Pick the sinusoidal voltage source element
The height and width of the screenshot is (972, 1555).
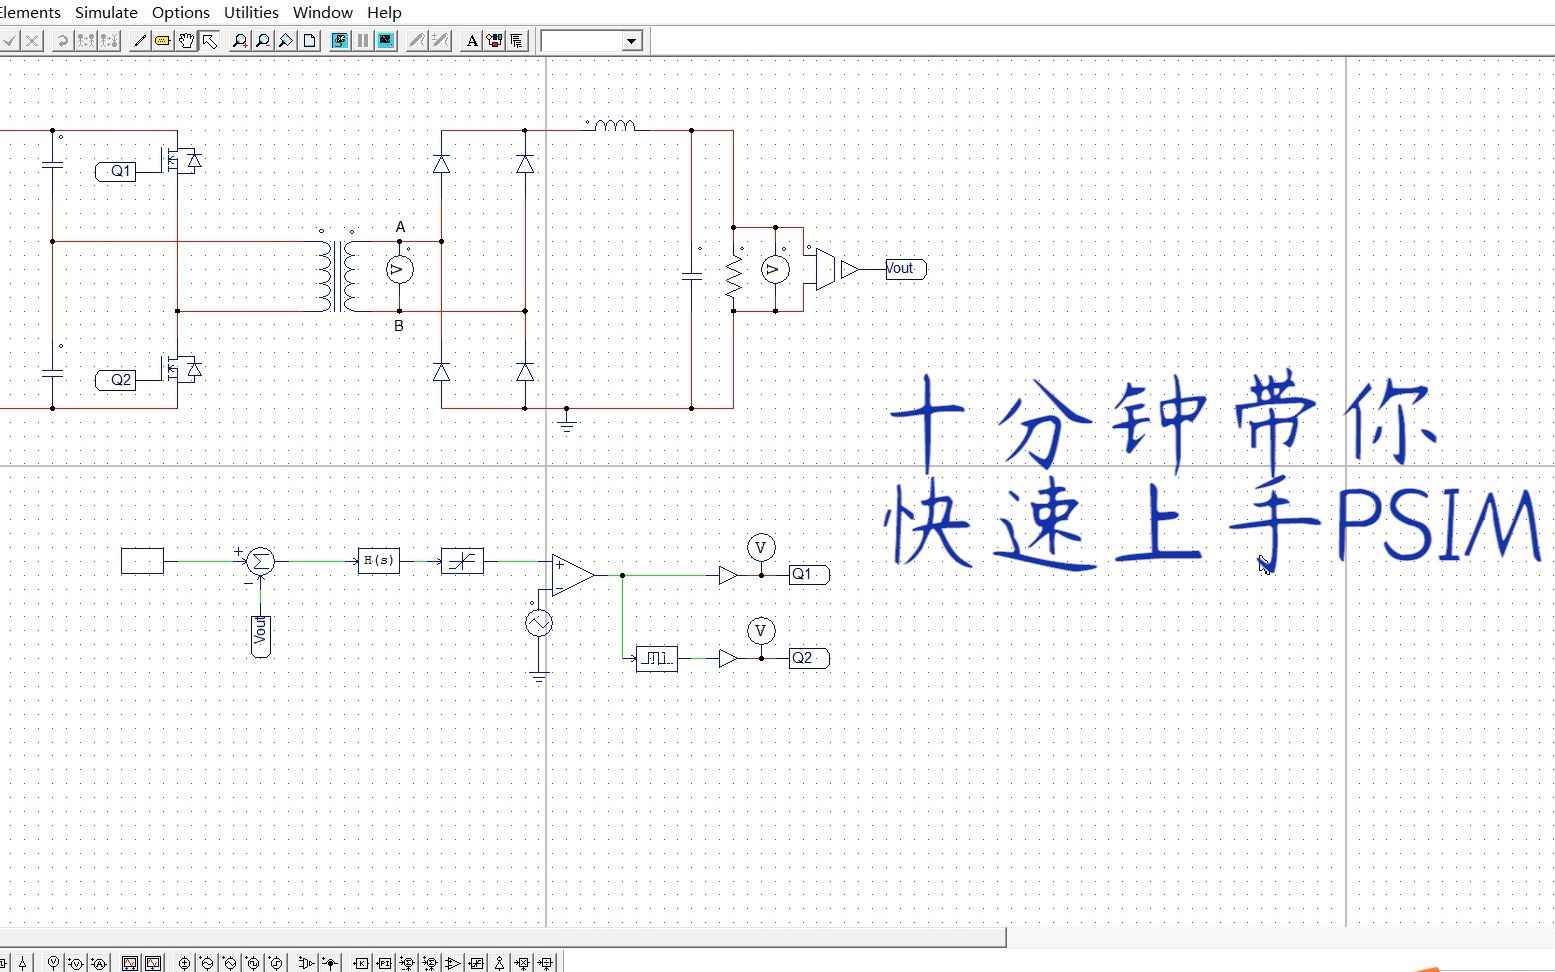(x=207, y=963)
